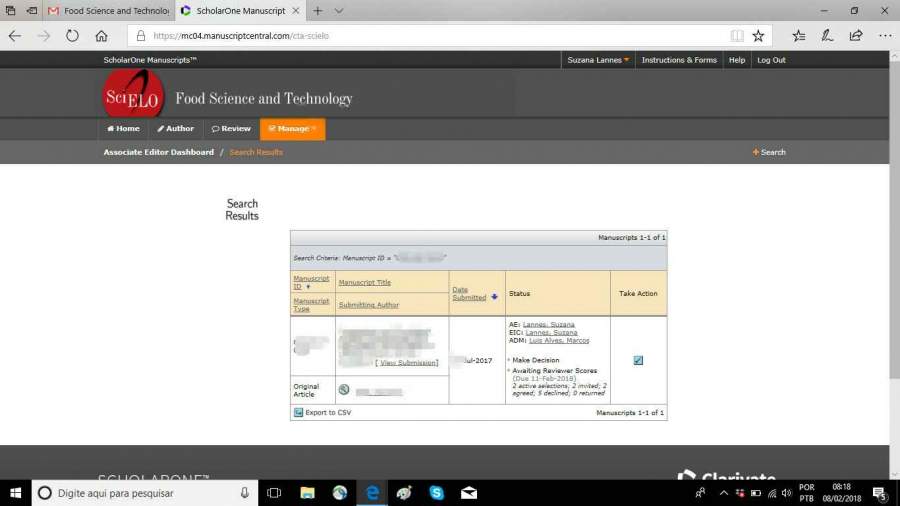This screenshot has height=506, width=900.
Task: Go to the Review menu item
Action: click(x=230, y=129)
